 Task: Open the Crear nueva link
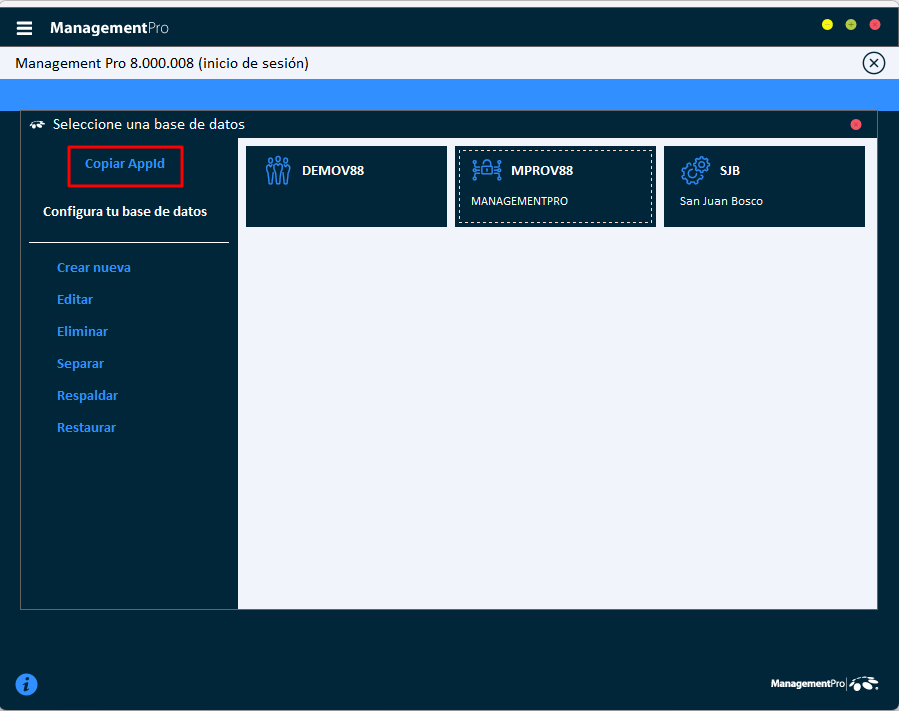tap(93, 267)
